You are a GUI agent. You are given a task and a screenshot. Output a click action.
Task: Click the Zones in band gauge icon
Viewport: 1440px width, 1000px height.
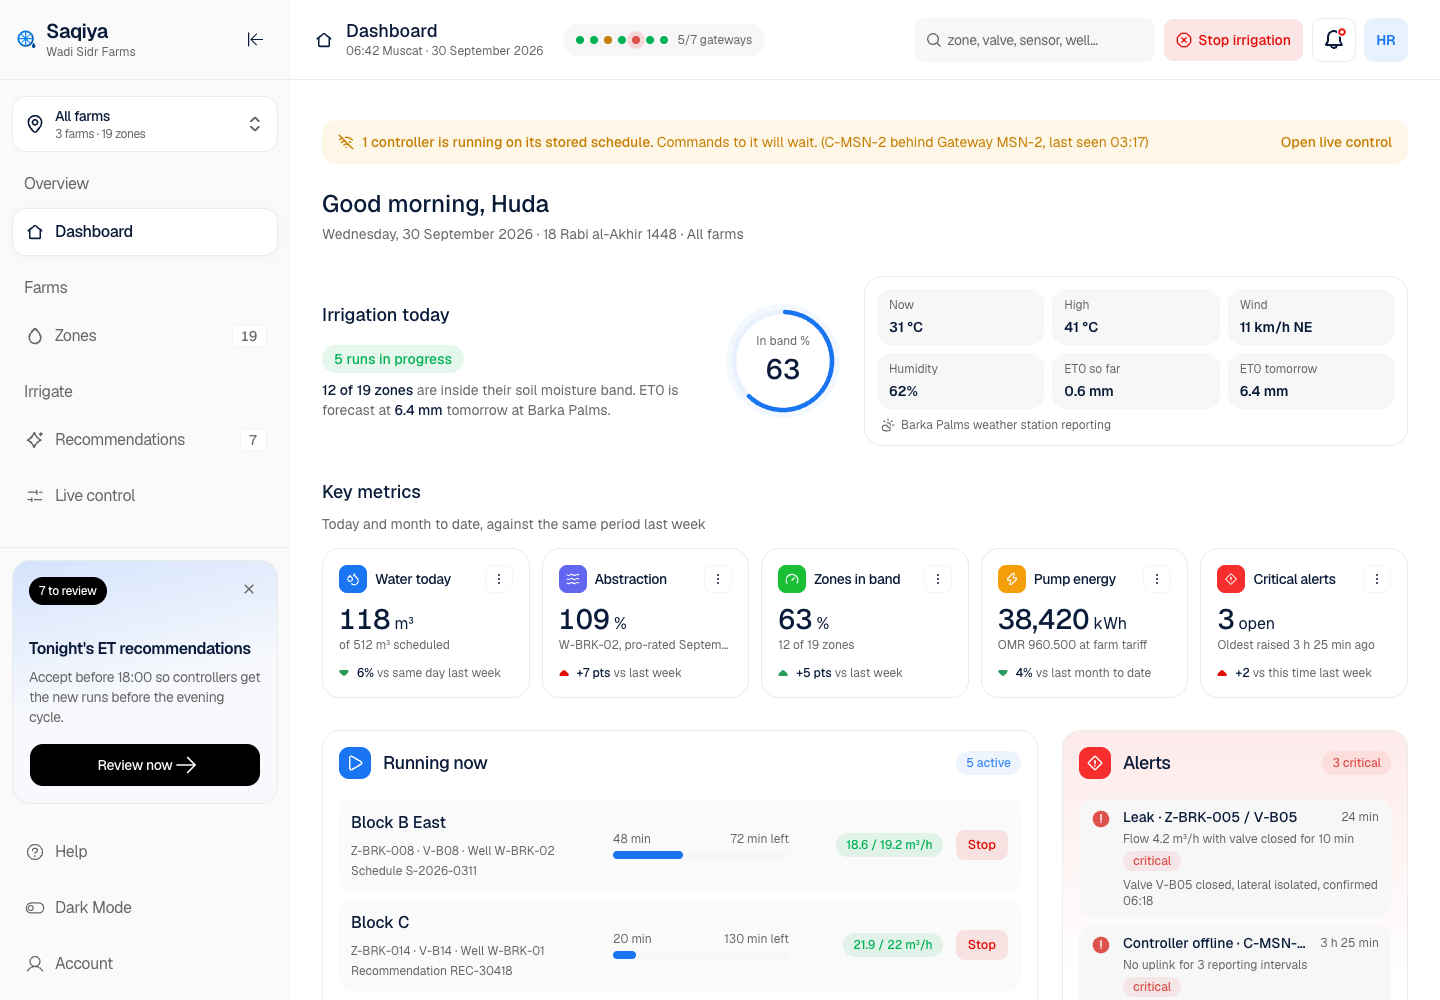pyautogui.click(x=792, y=579)
